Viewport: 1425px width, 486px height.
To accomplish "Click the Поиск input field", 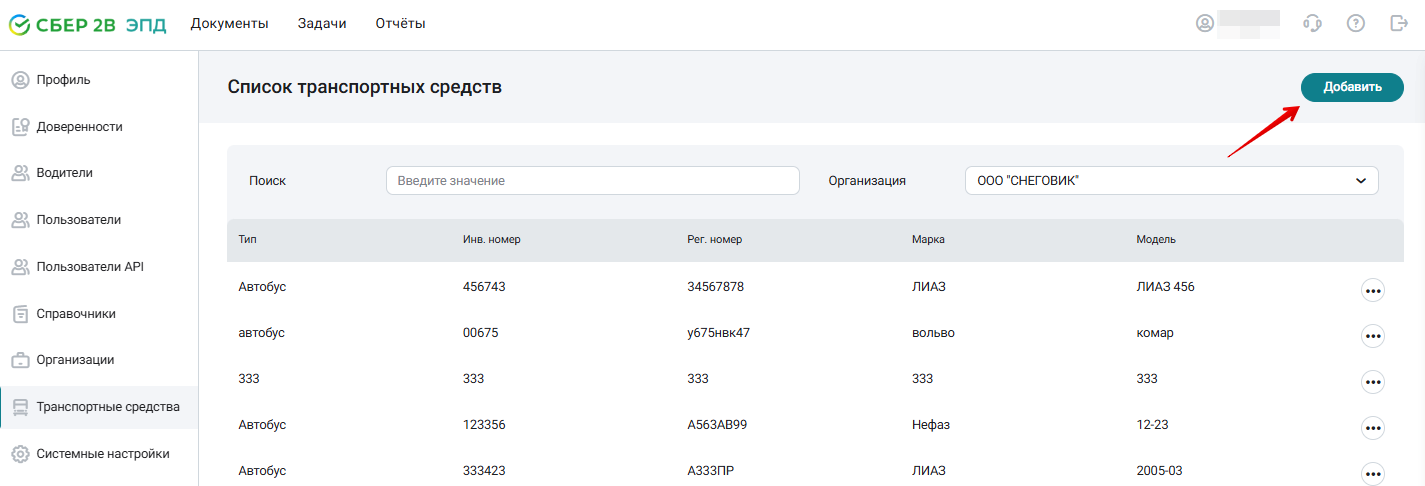I will pyautogui.click(x=593, y=180).
